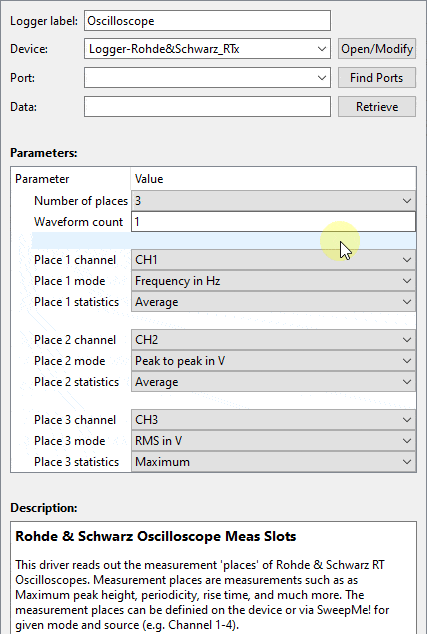Open the Place 1 statistics dropdown

point(273,302)
